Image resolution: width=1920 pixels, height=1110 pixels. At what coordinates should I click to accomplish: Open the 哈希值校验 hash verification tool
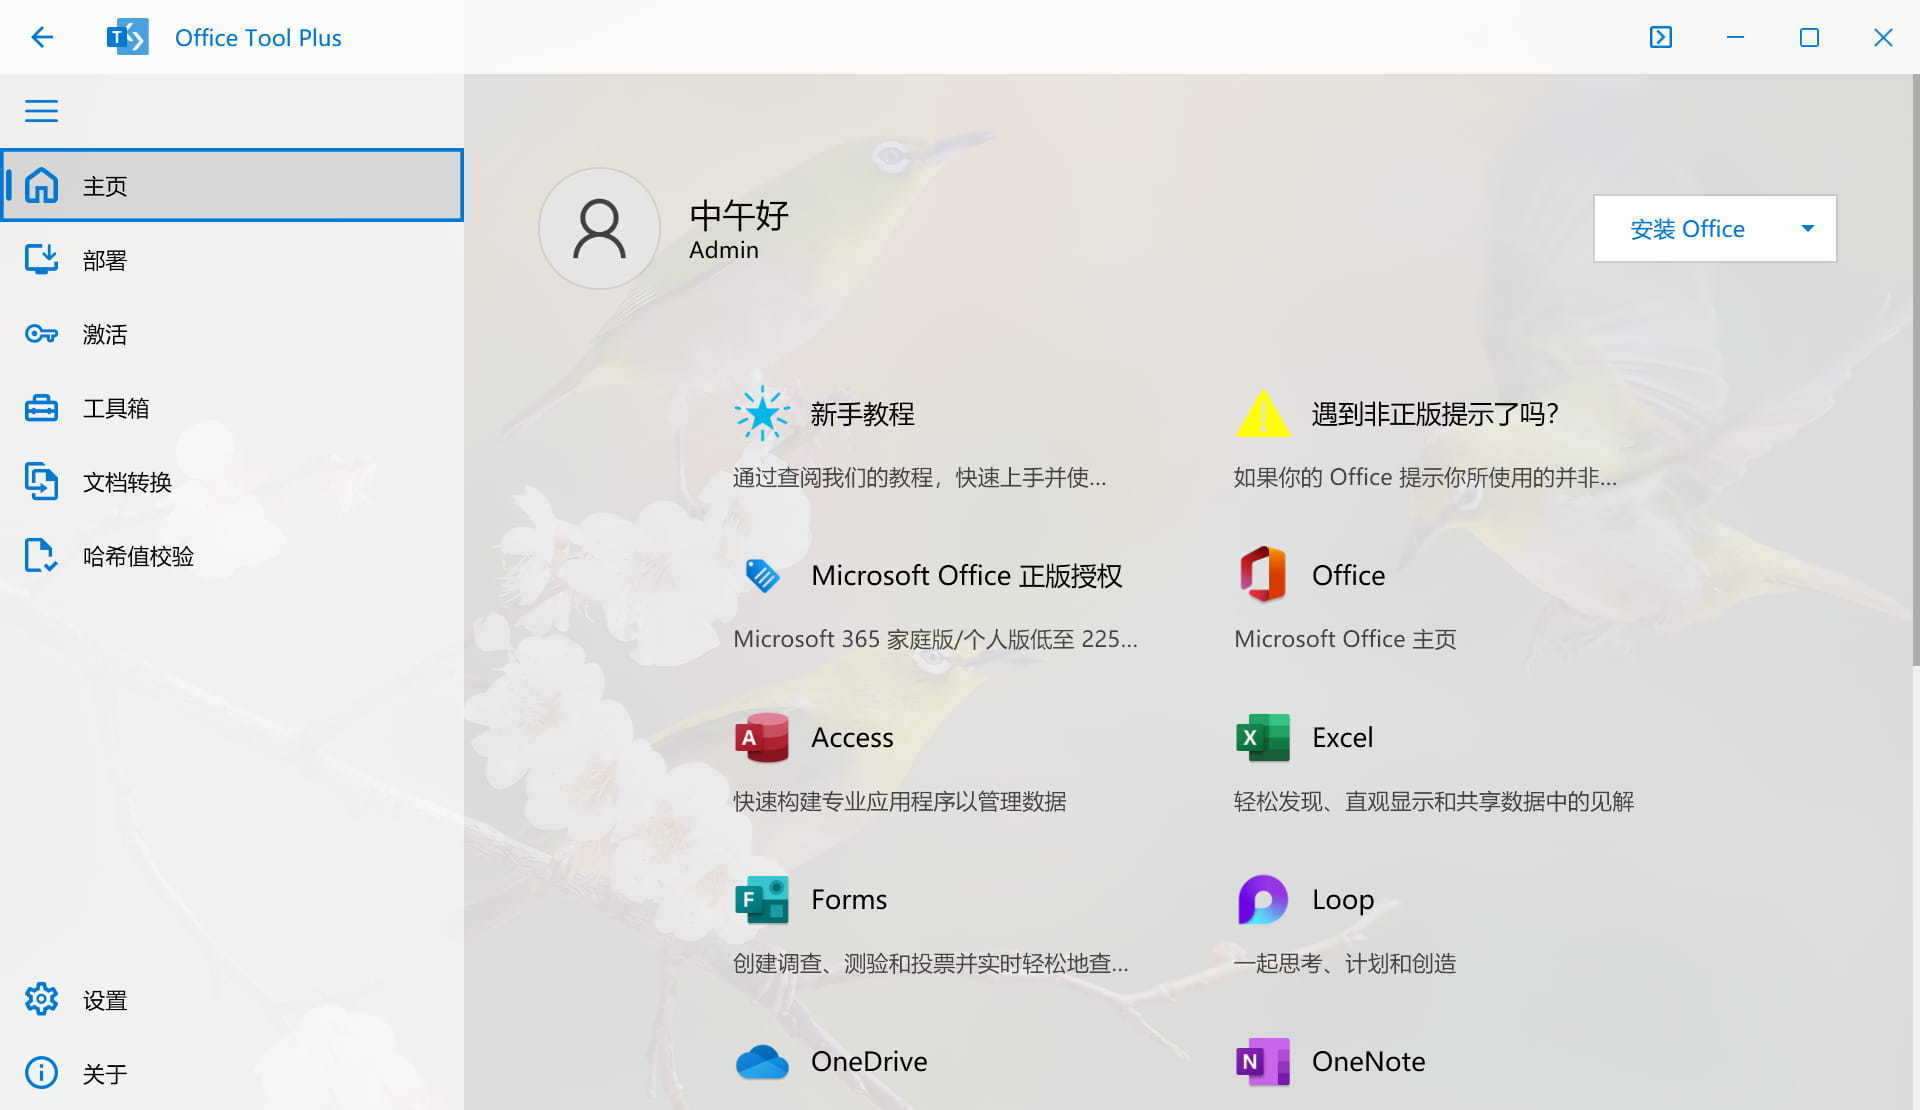pos(140,556)
